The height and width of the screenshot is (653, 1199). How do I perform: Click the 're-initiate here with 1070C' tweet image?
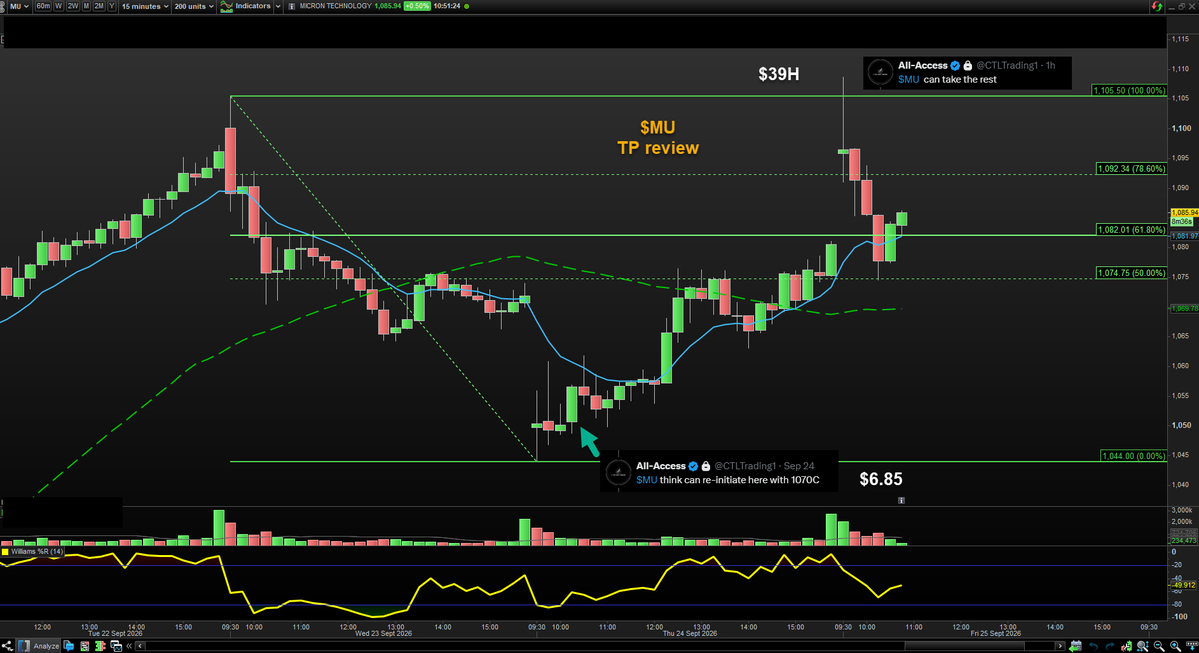[719, 472]
